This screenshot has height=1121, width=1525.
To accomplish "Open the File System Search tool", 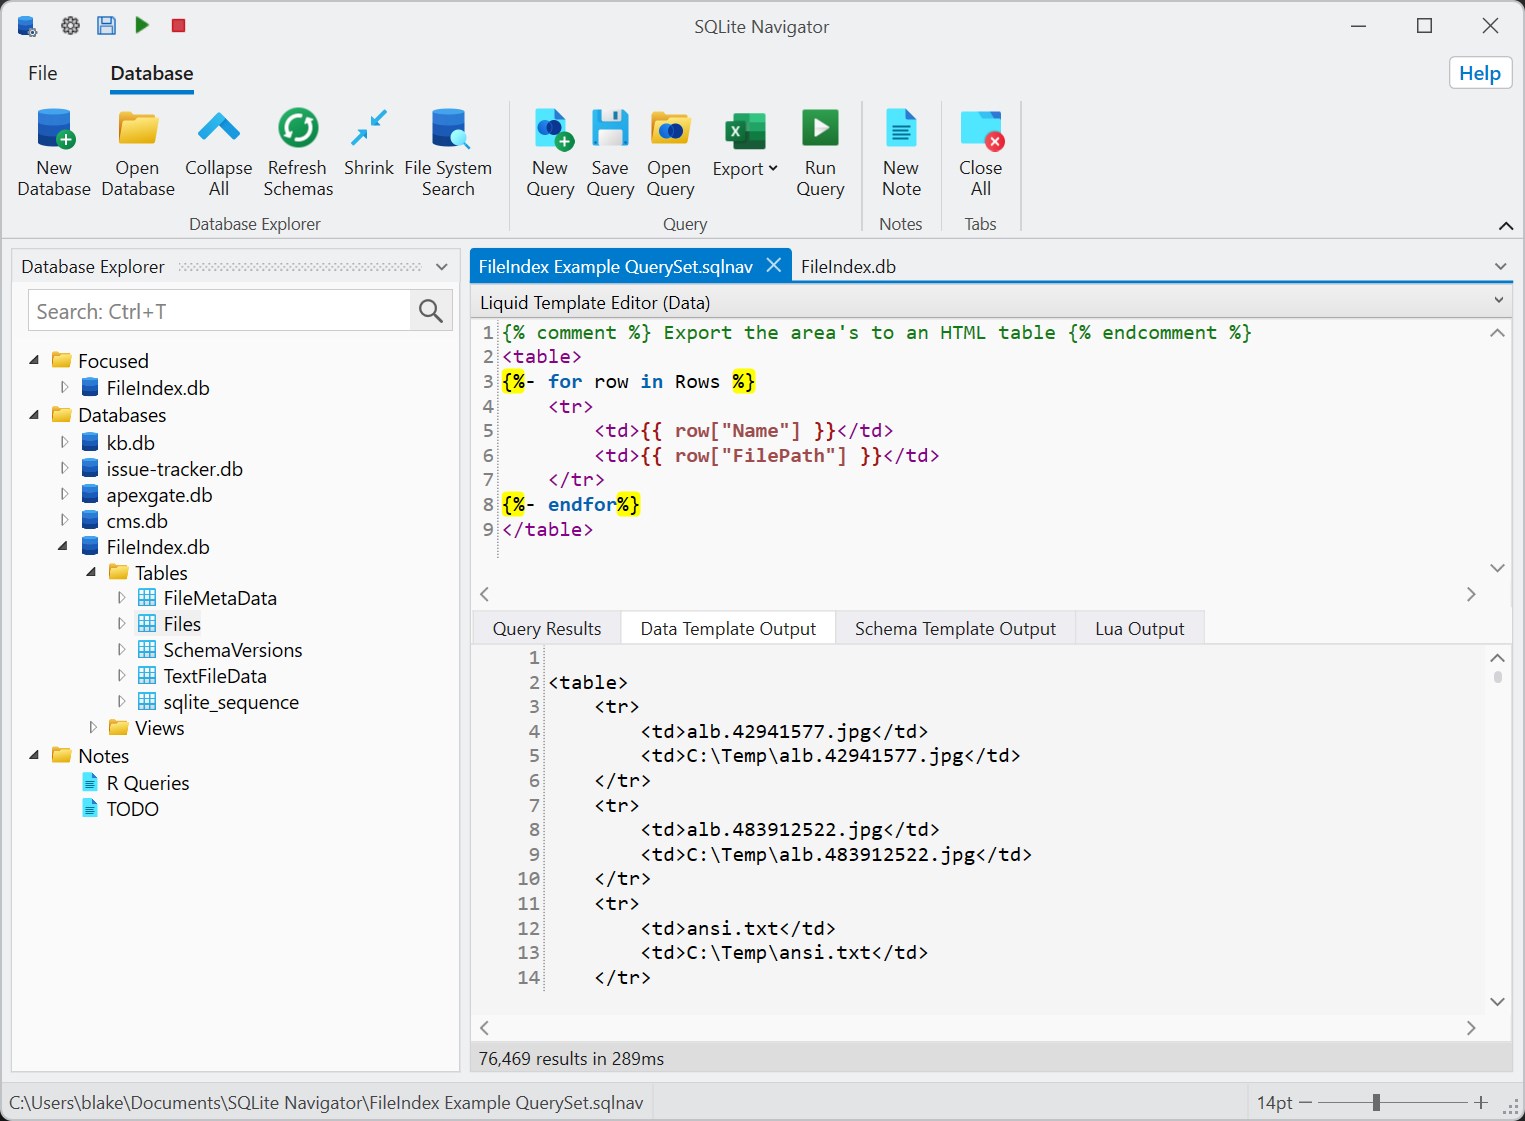I will coord(449,151).
